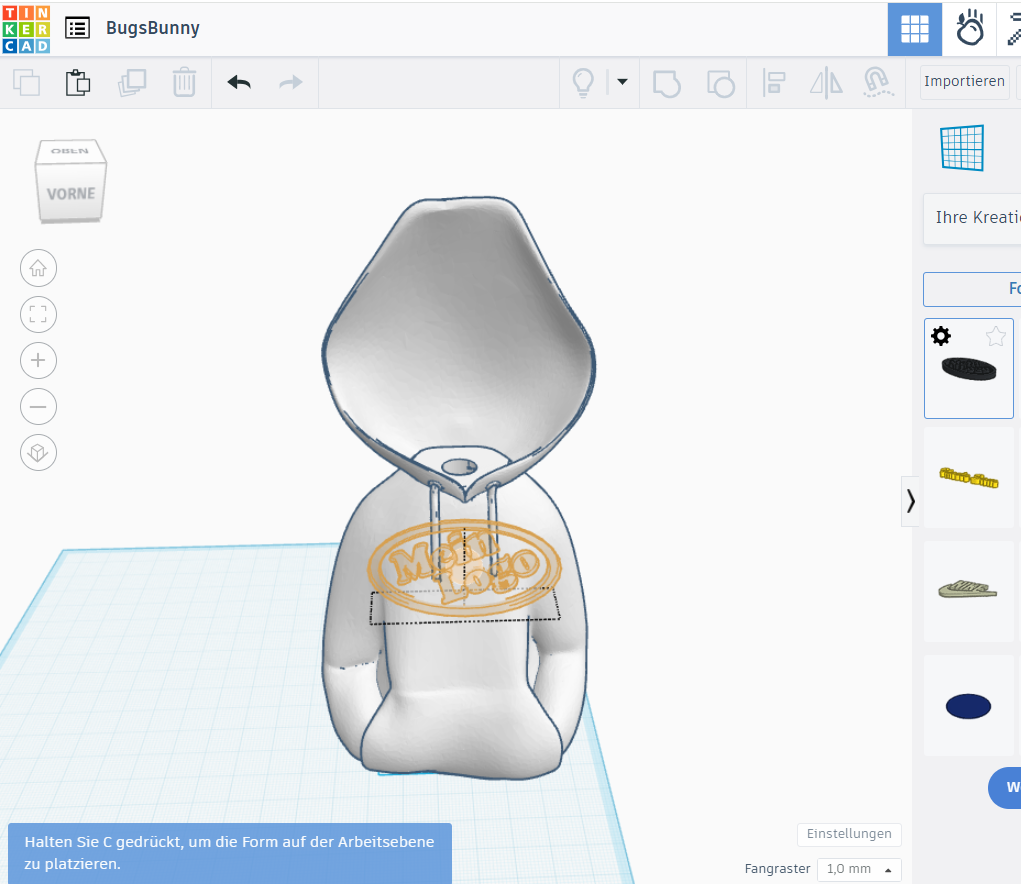1021x884 pixels.
Task: Toggle perspective/orthographic view cube icon
Action: [38, 452]
